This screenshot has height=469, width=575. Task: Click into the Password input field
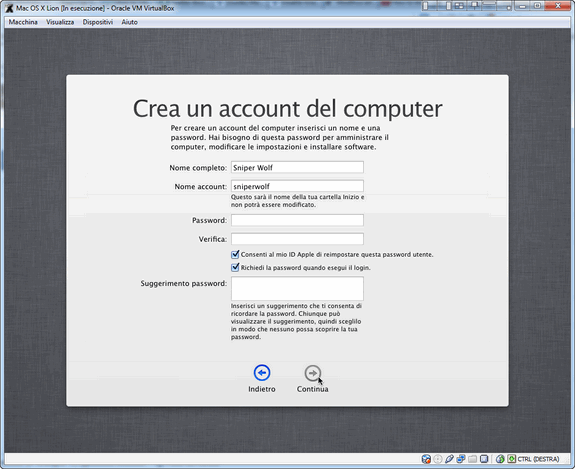(x=297, y=220)
